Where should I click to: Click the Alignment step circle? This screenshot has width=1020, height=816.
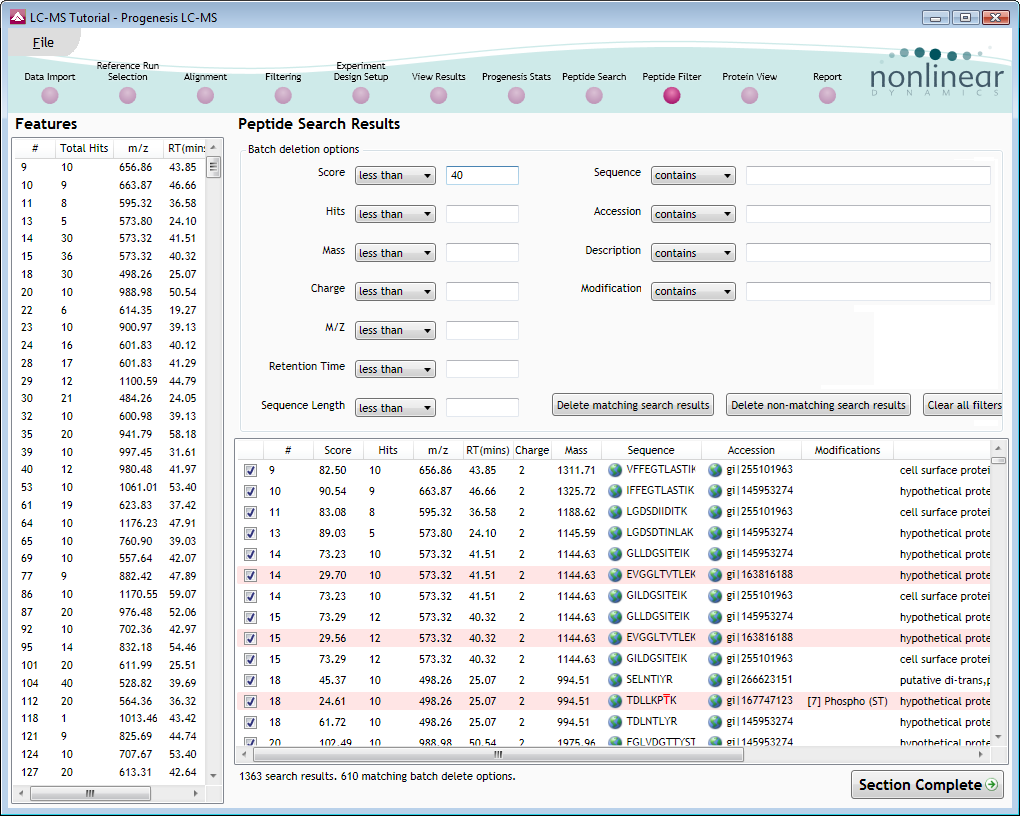tap(205, 96)
